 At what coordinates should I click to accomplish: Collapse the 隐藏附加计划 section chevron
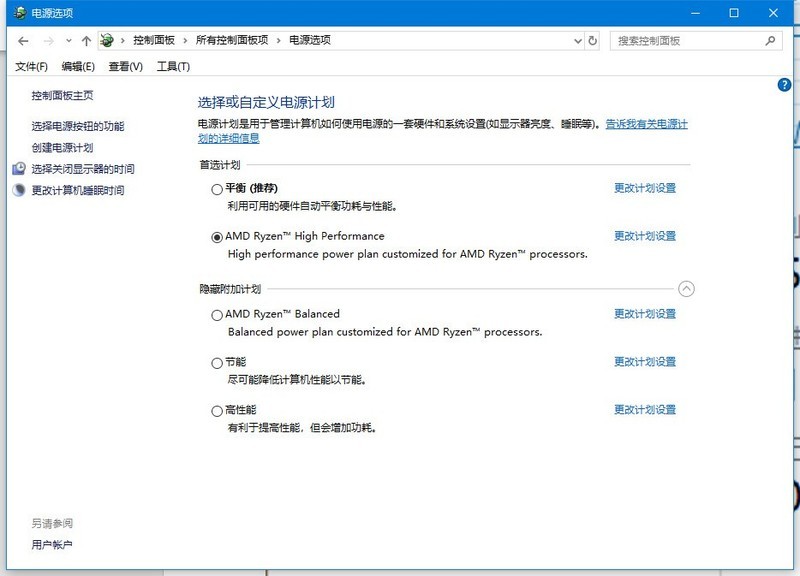687,289
